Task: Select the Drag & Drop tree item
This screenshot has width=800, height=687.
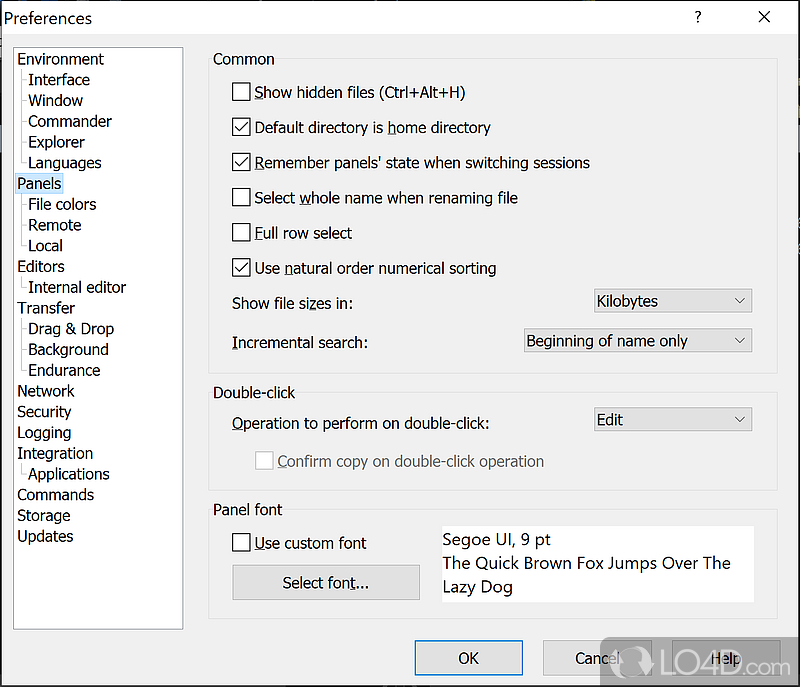Action: (x=71, y=329)
